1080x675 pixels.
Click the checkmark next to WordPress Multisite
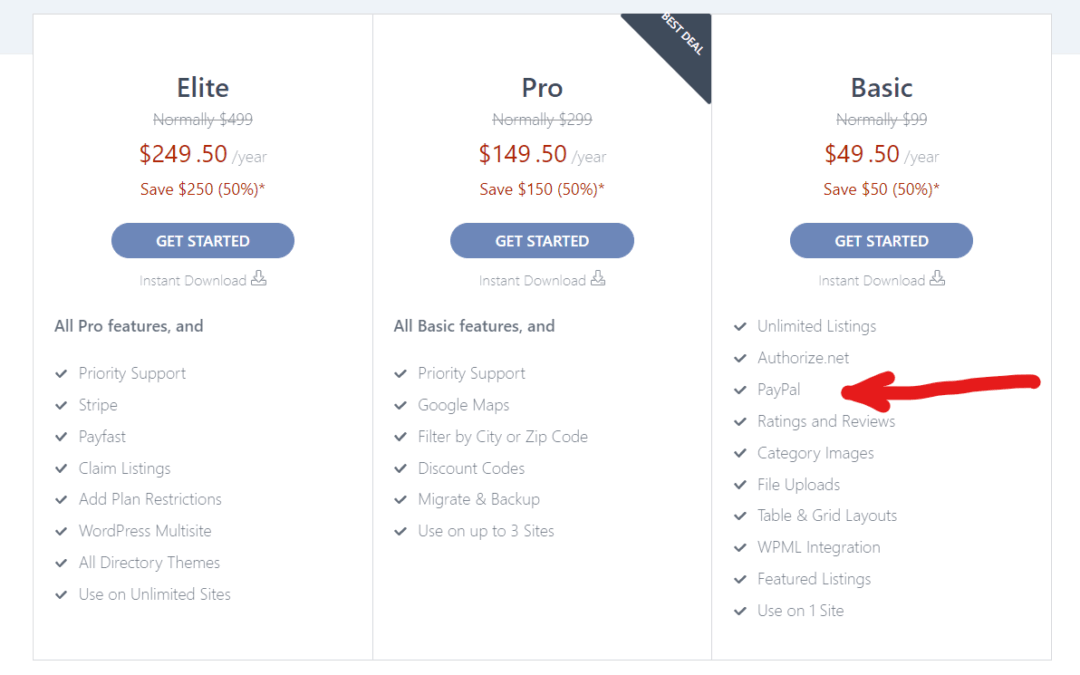pyautogui.click(x=62, y=531)
